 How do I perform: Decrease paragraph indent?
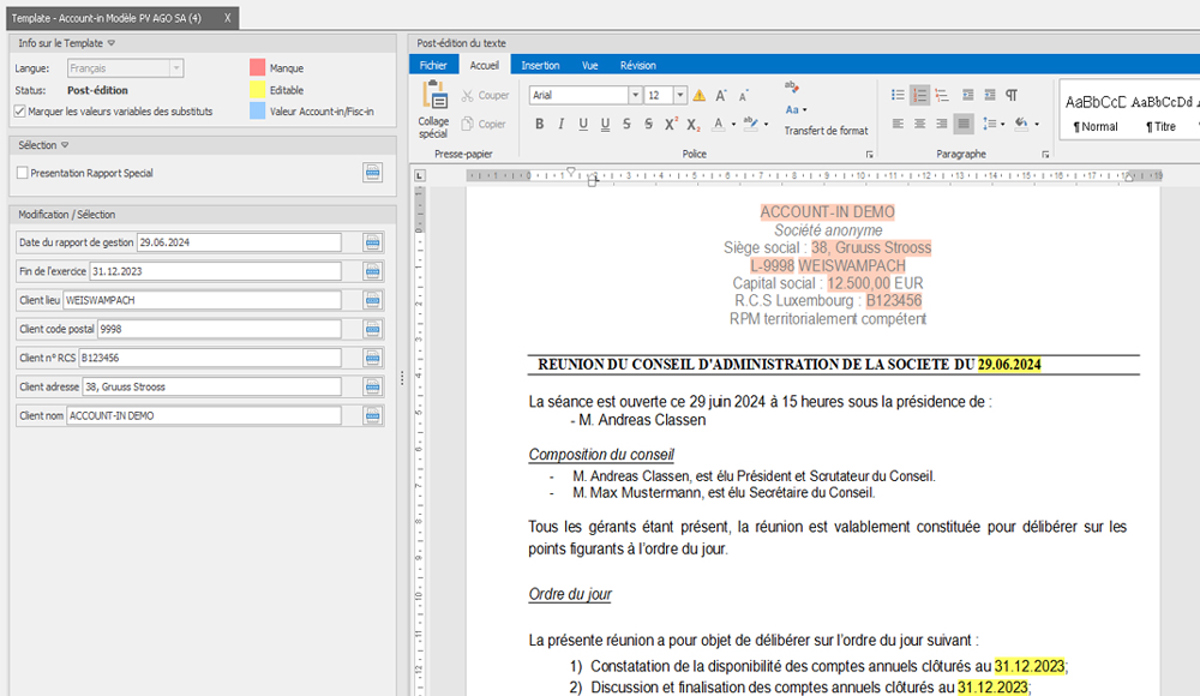pyautogui.click(x=968, y=95)
